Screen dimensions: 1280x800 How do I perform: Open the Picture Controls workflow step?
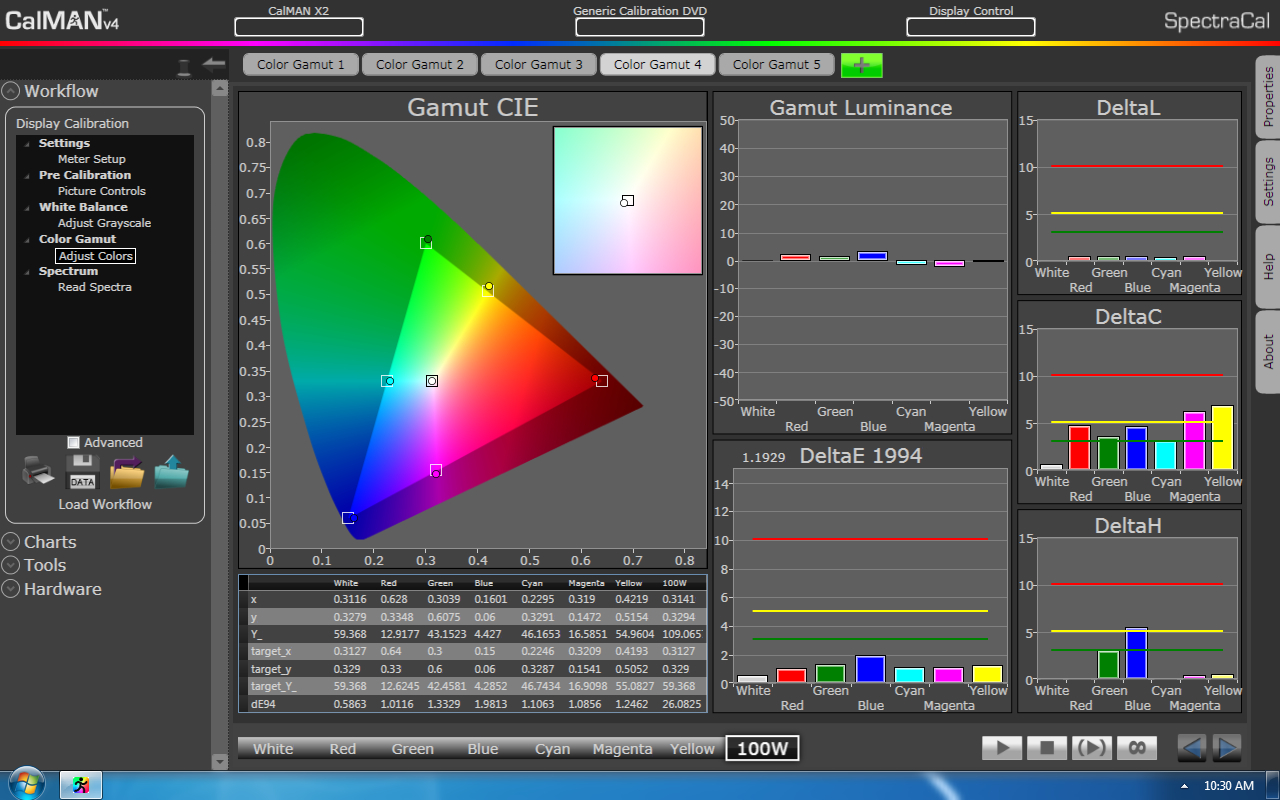tap(102, 191)
